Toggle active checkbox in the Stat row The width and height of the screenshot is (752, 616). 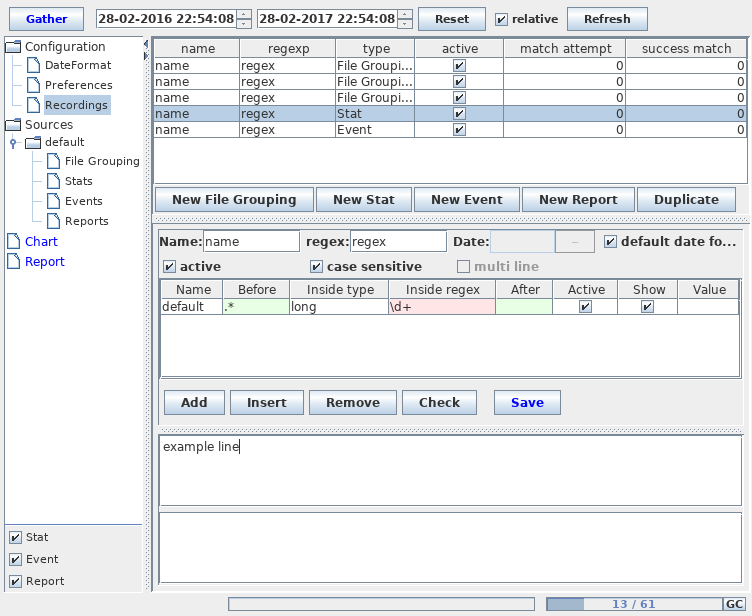coord(459,114)
